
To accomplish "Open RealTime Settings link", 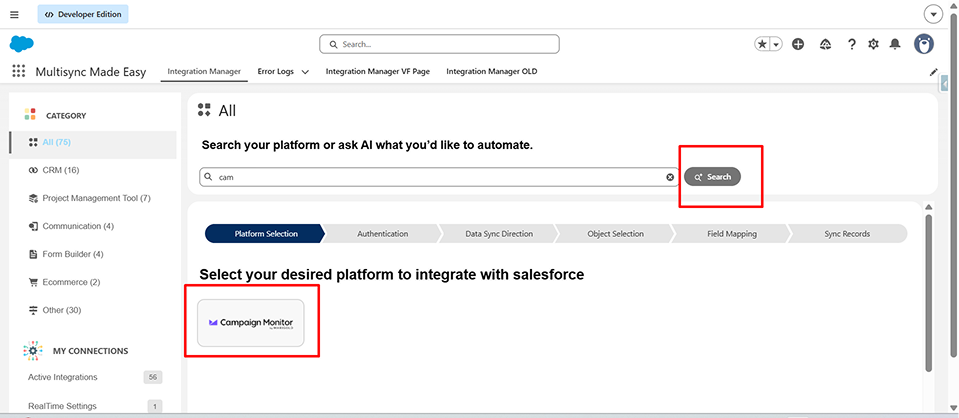I will coord(62,406).
